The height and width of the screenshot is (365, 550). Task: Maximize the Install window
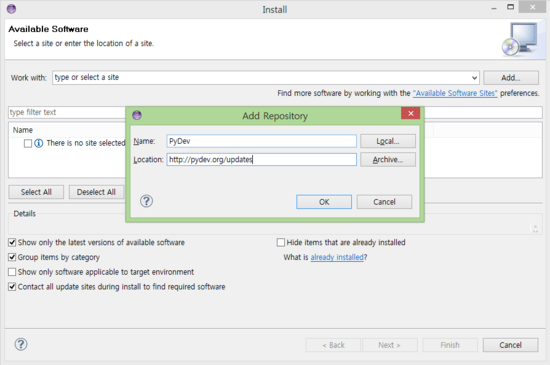[x=511, y=7]
